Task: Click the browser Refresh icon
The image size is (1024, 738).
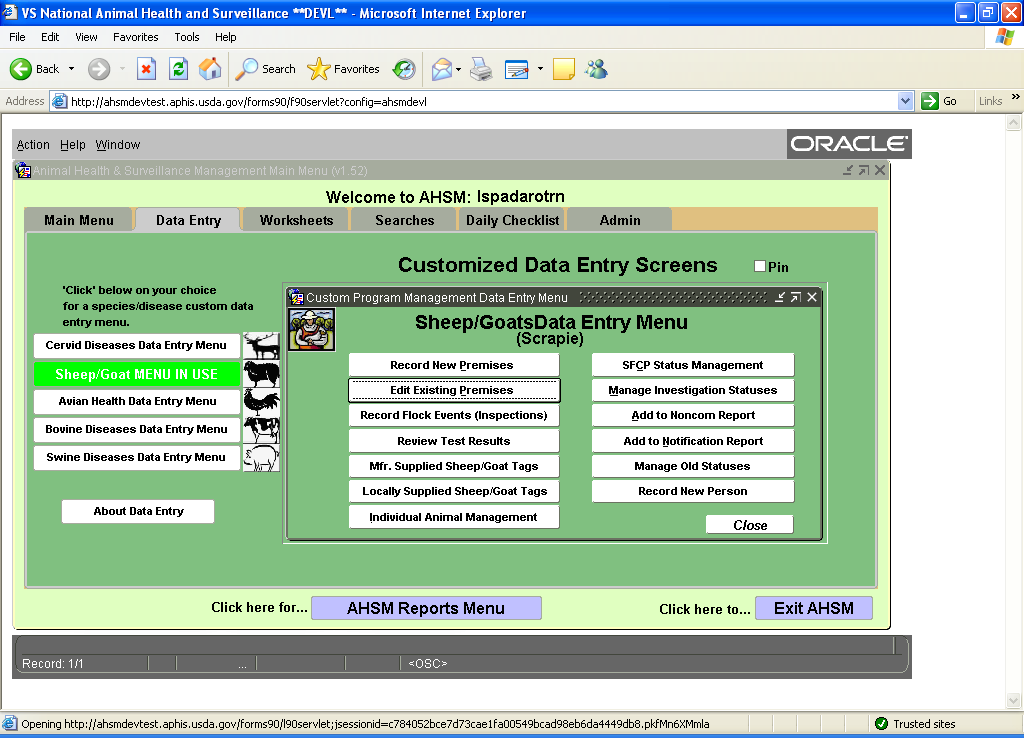Action: tap(178, 69)
